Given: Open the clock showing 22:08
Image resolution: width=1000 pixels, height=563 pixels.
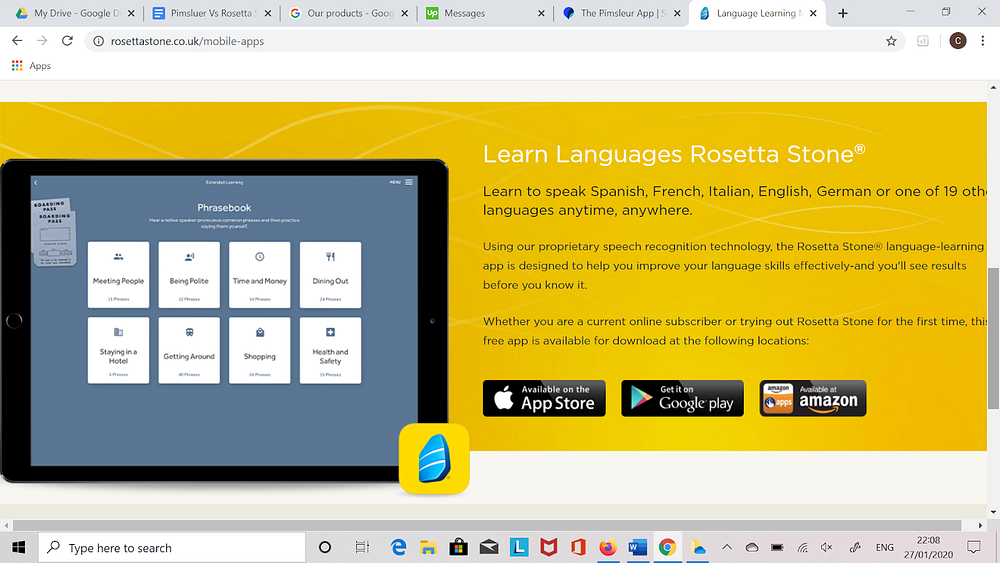Looking at the screenshot, I should coord(928,547).
